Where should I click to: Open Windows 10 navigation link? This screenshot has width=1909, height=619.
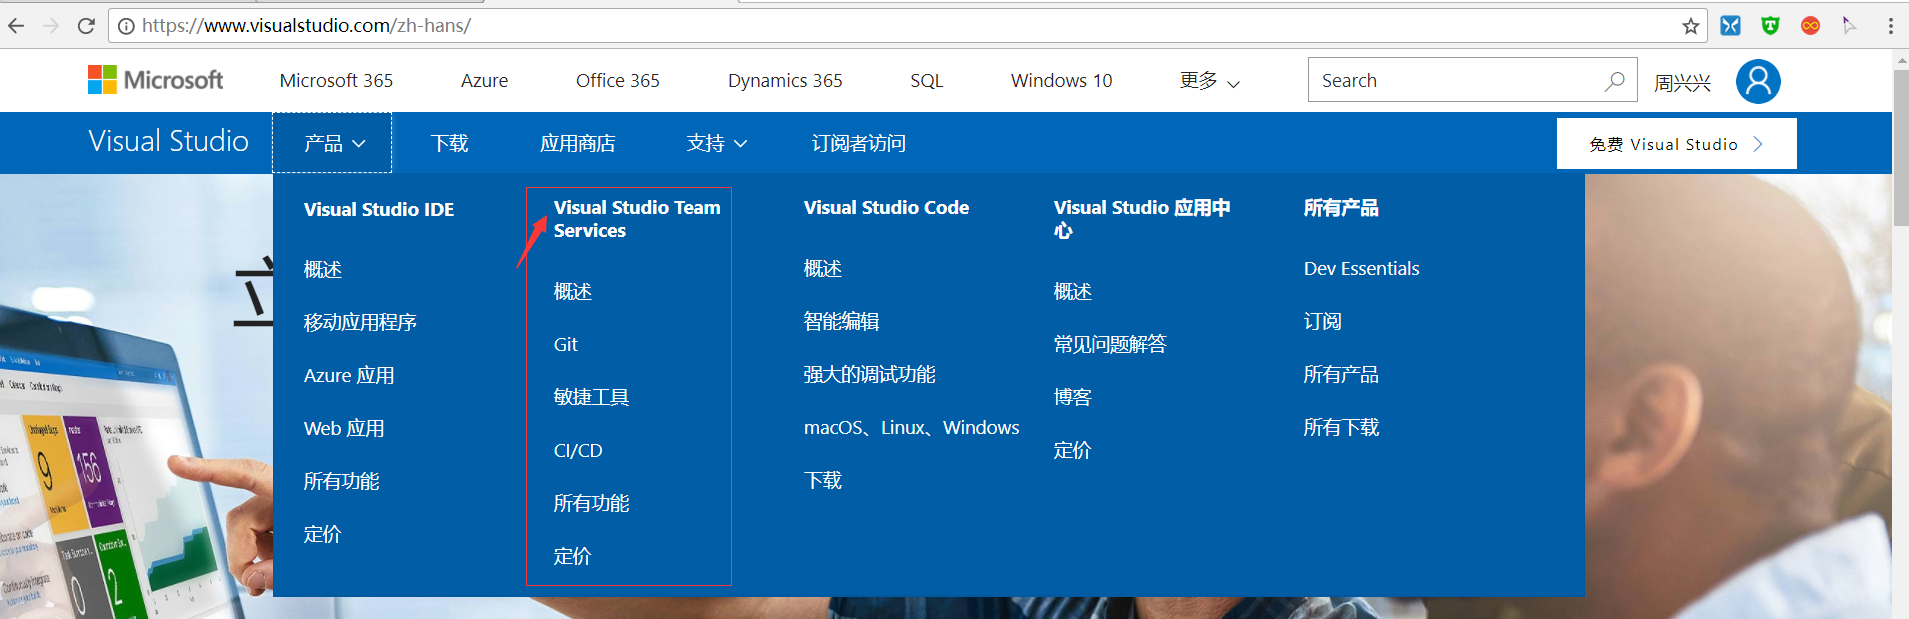1061,81
